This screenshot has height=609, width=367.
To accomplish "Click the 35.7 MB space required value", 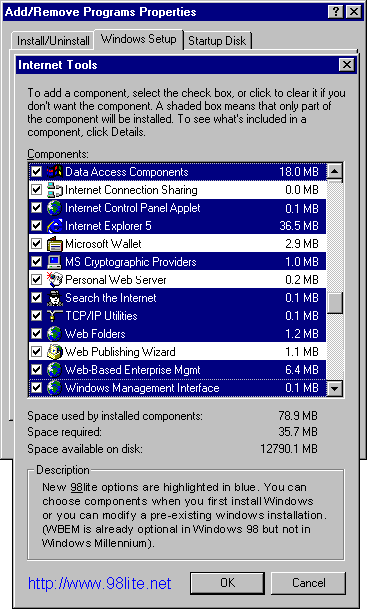I will click(298, 432).
